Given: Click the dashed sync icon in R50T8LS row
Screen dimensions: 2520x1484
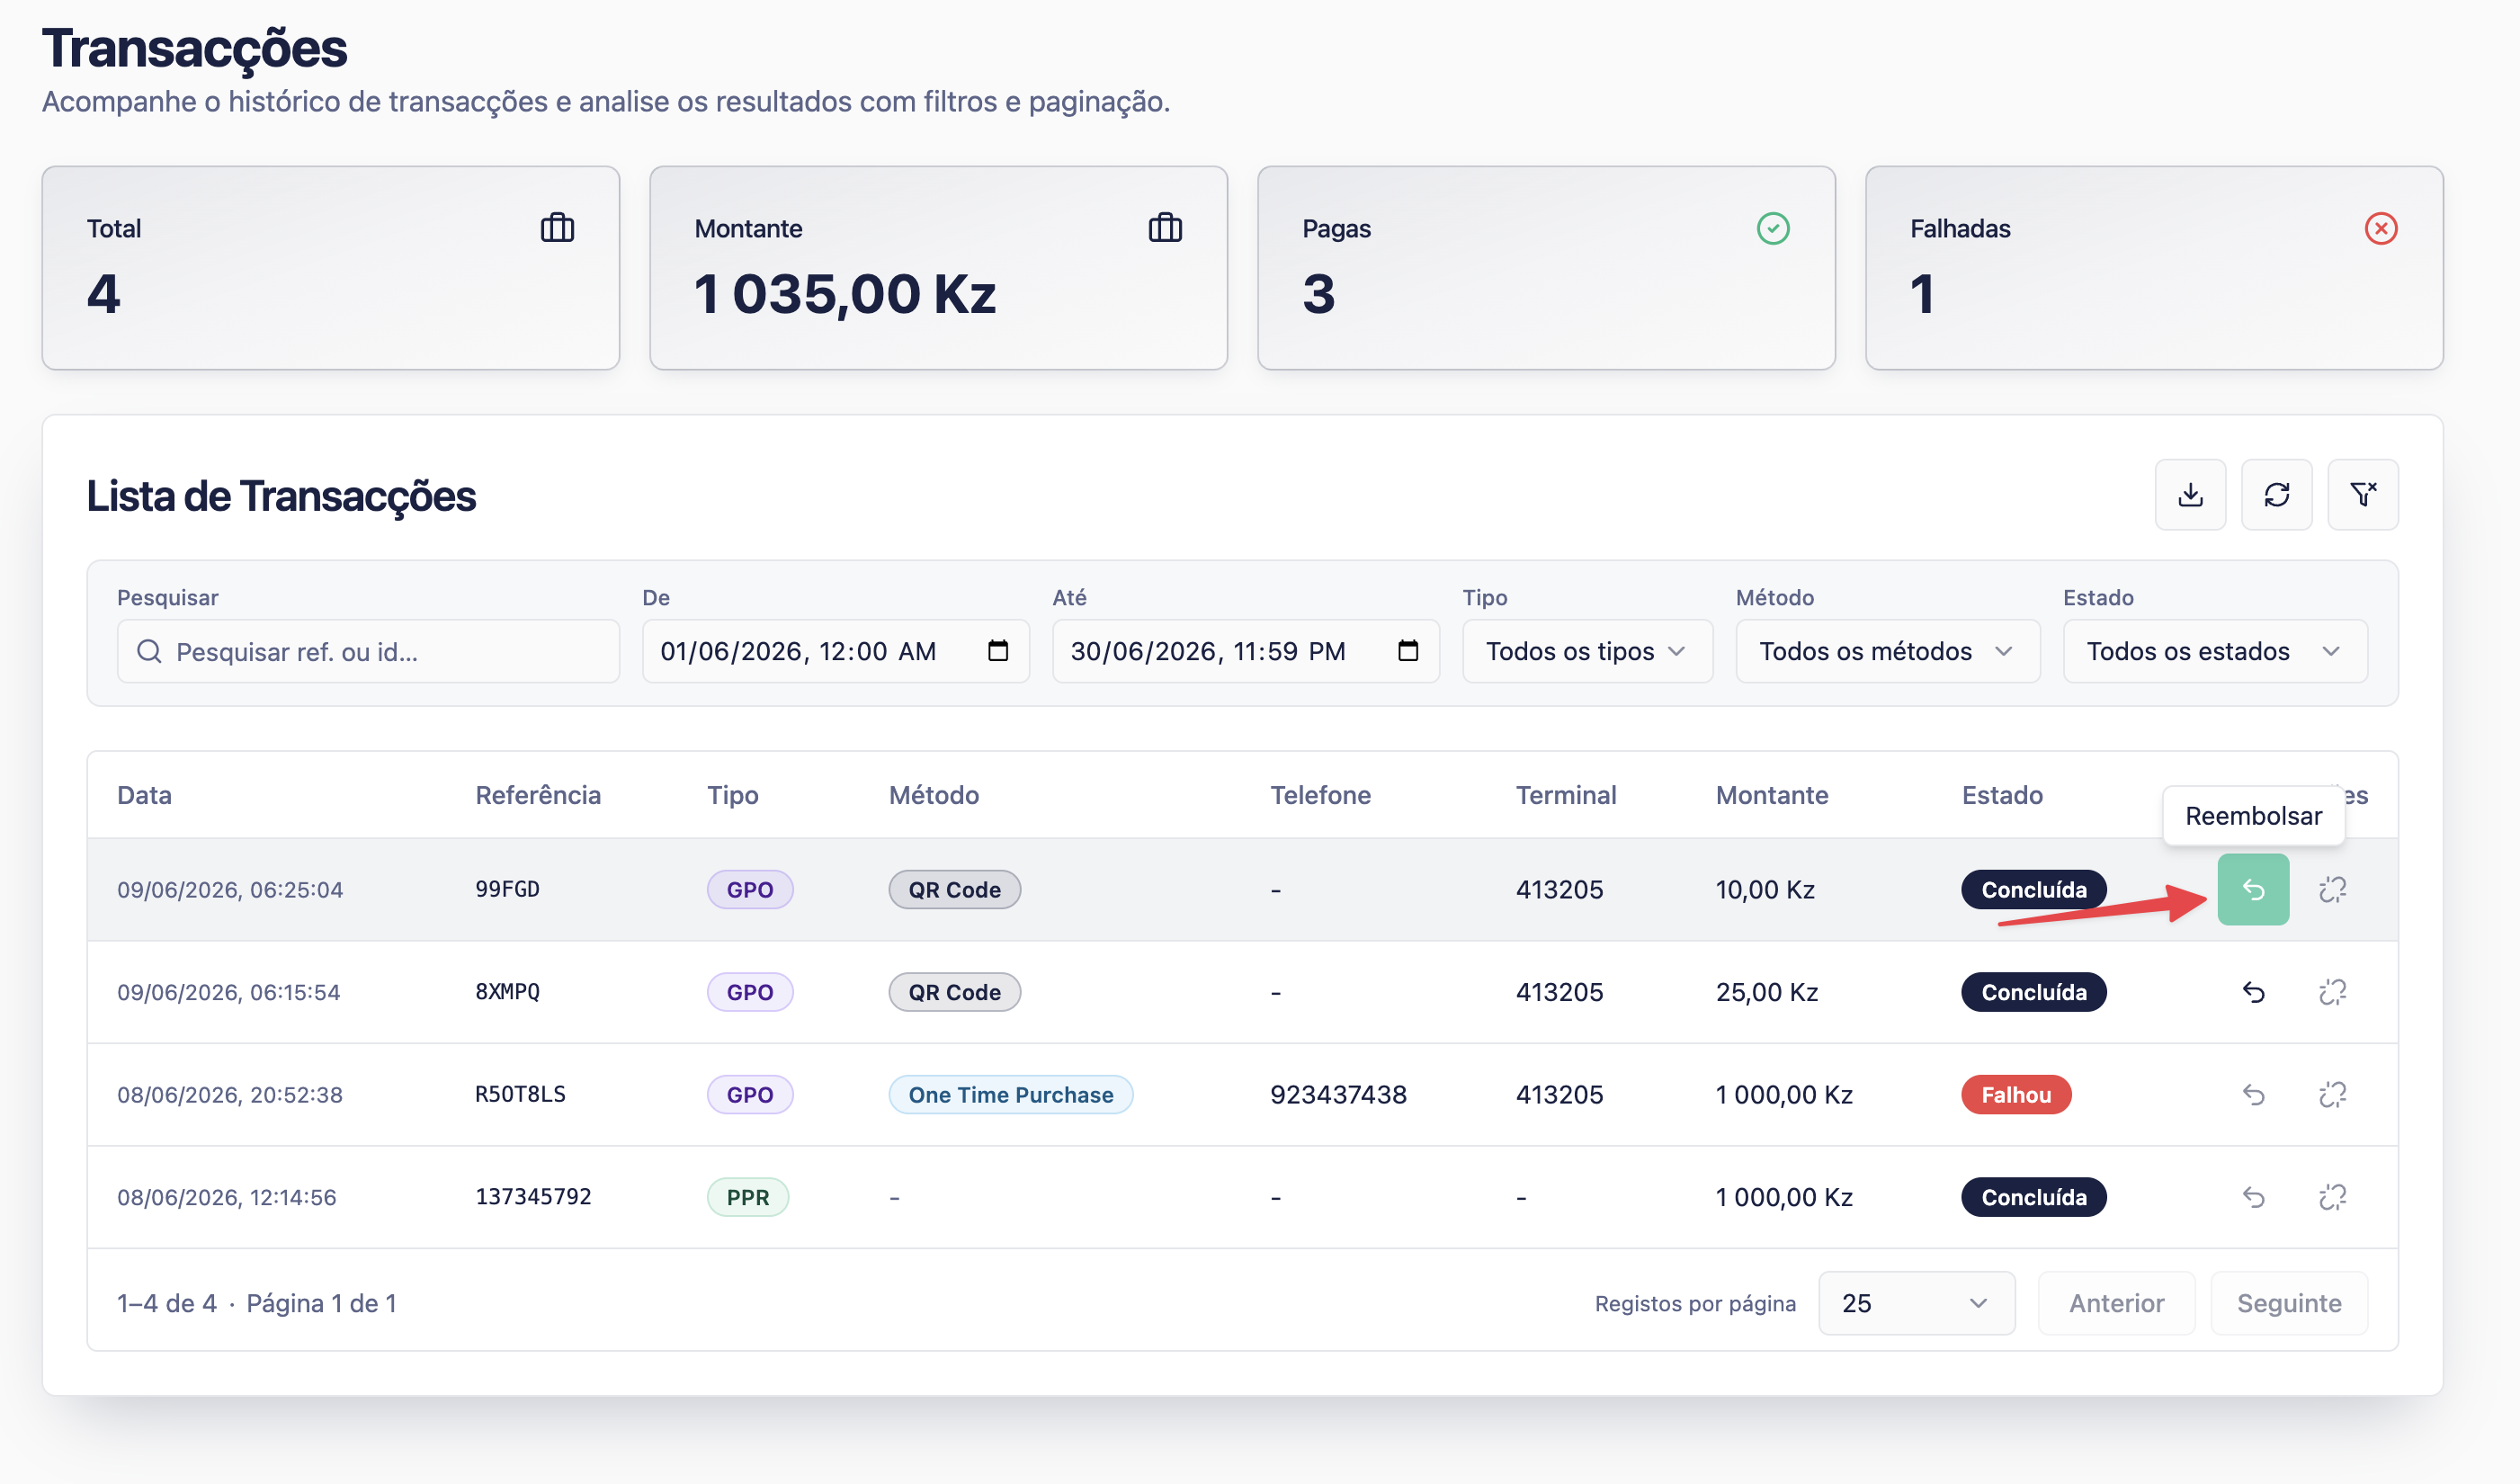Looking at the screenshot, I should coord(2332,1094).
